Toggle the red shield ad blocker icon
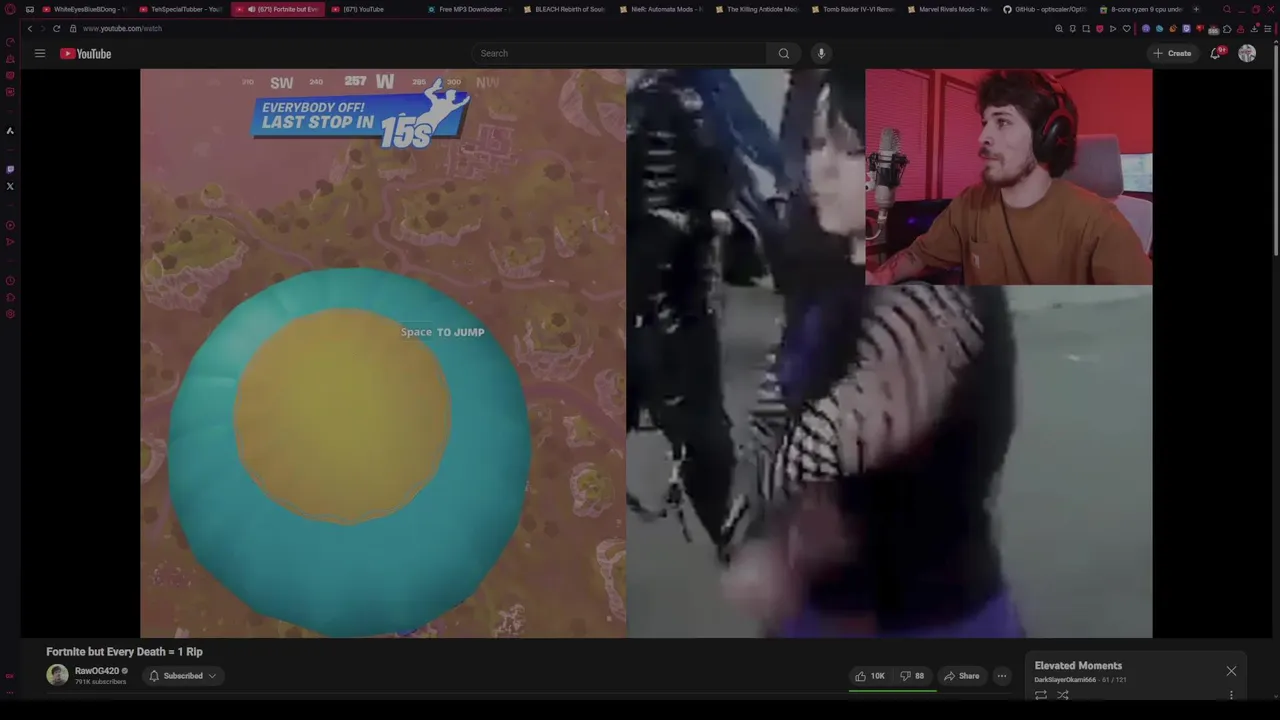Viewport: 1280px width, 720px height. click(1099, 28)
